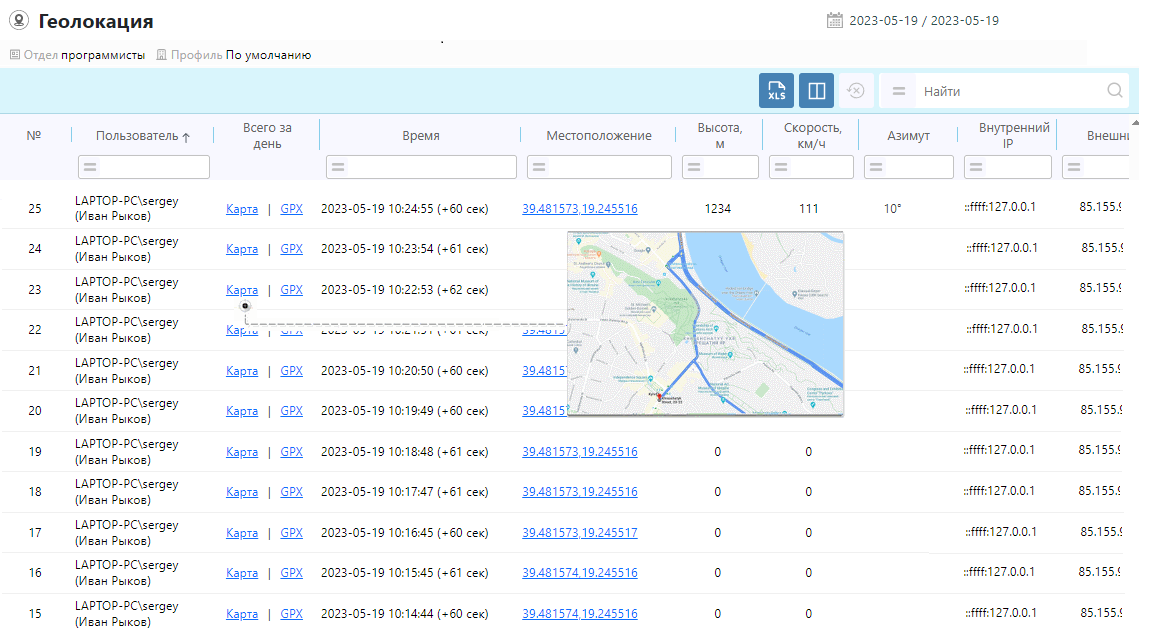Open coordinates link in row 17
This screenshot has width=1152, height=644.
coord(579,533)
